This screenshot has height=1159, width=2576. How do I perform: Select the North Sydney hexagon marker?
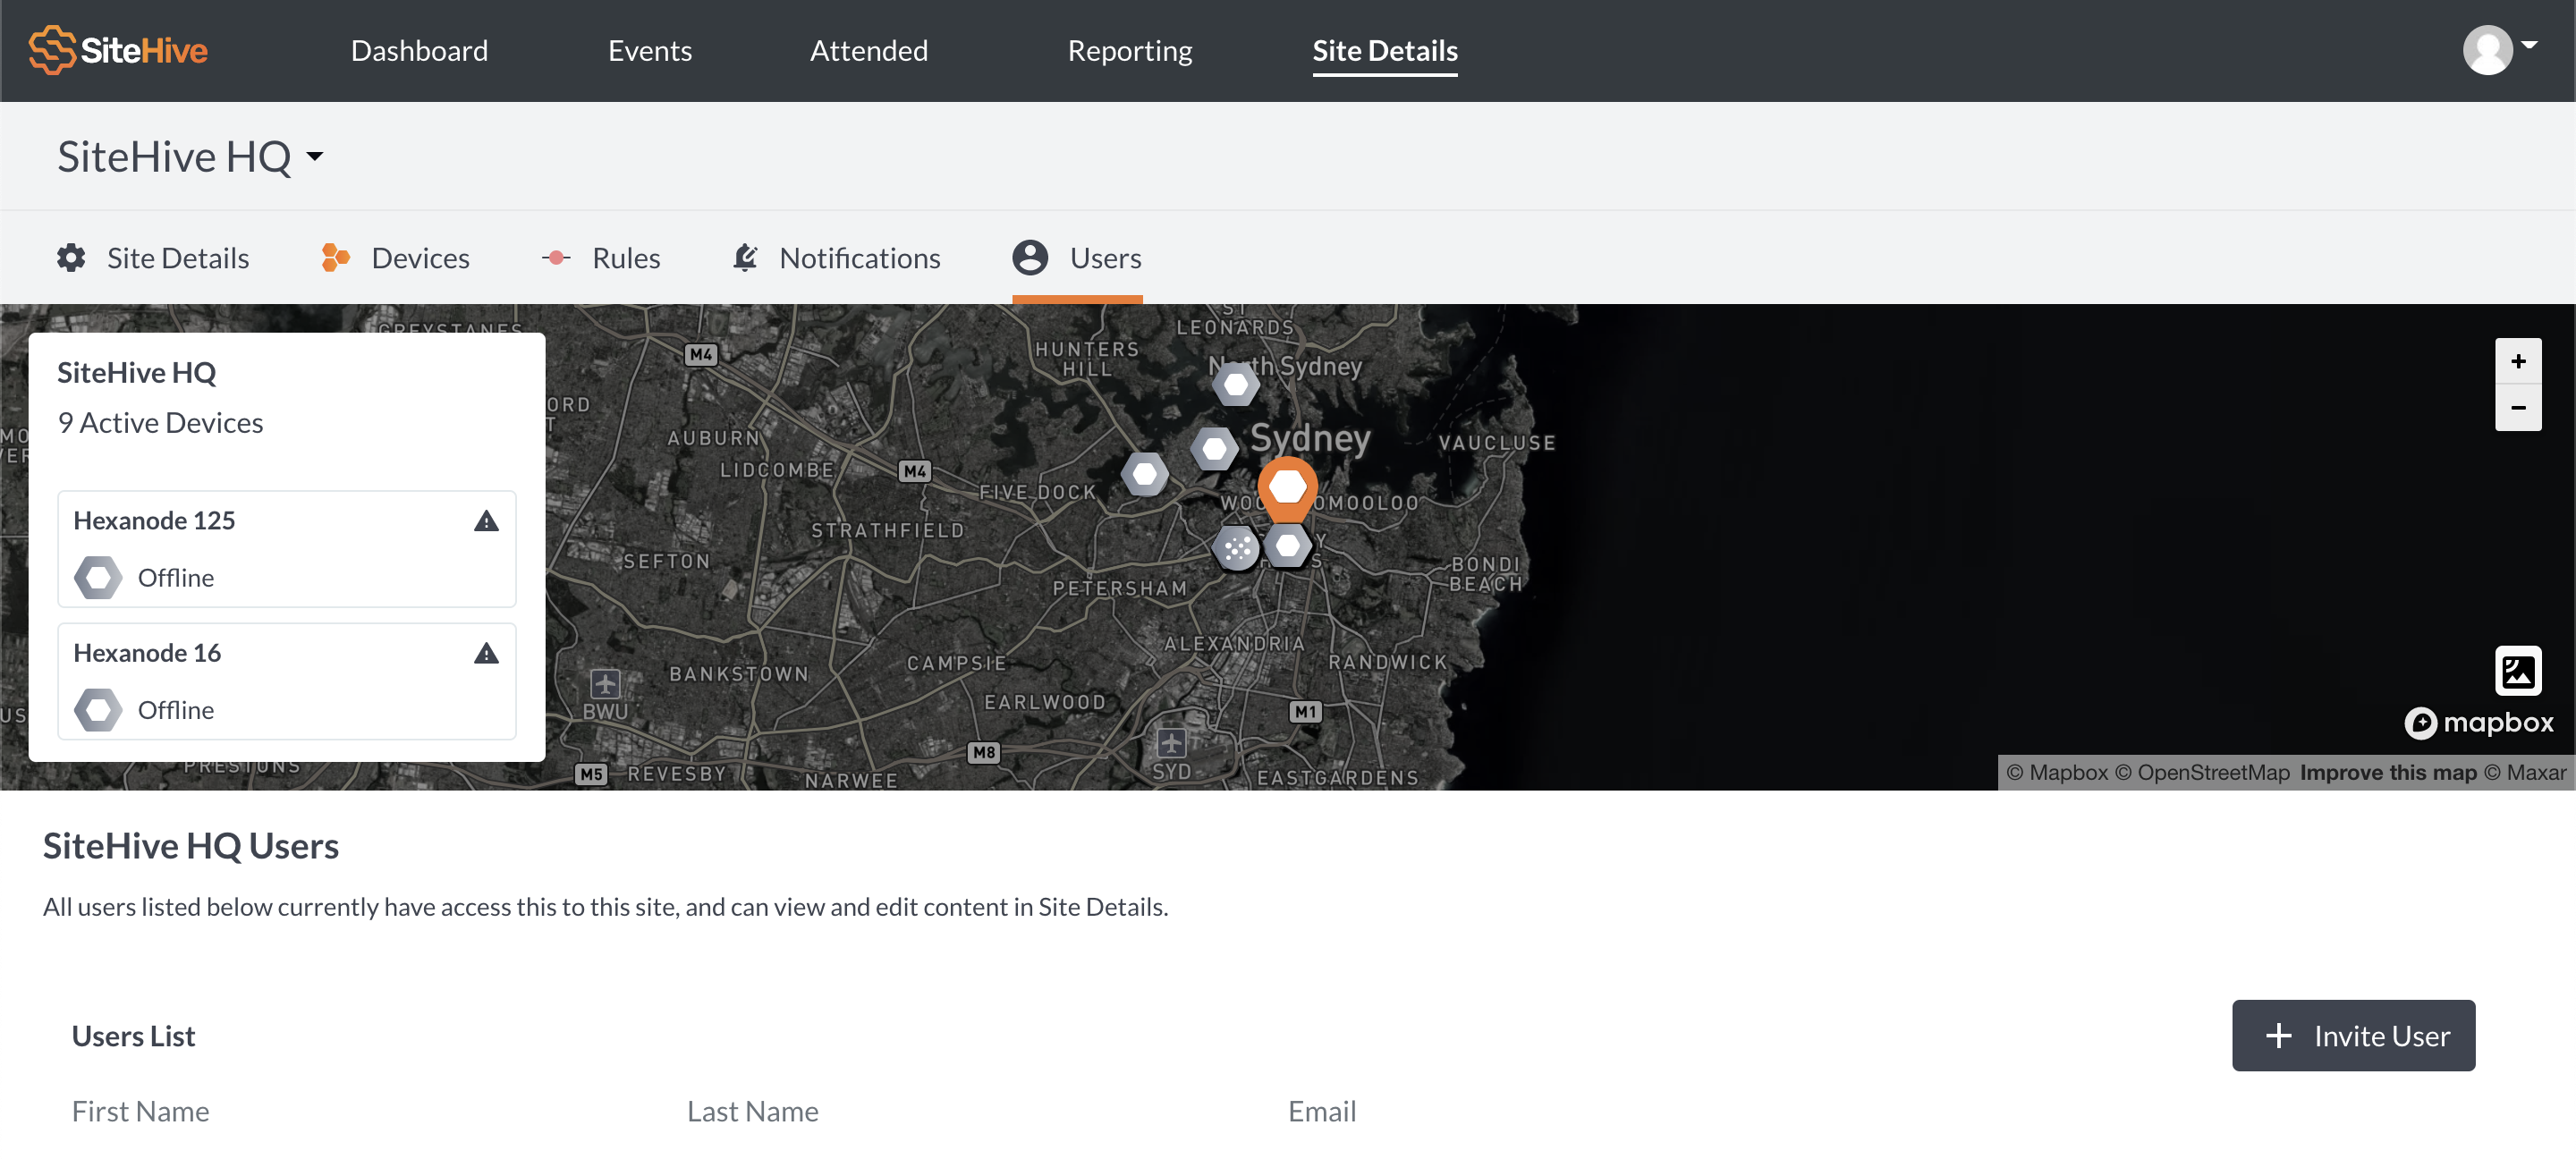click(x=1236, y=383)
